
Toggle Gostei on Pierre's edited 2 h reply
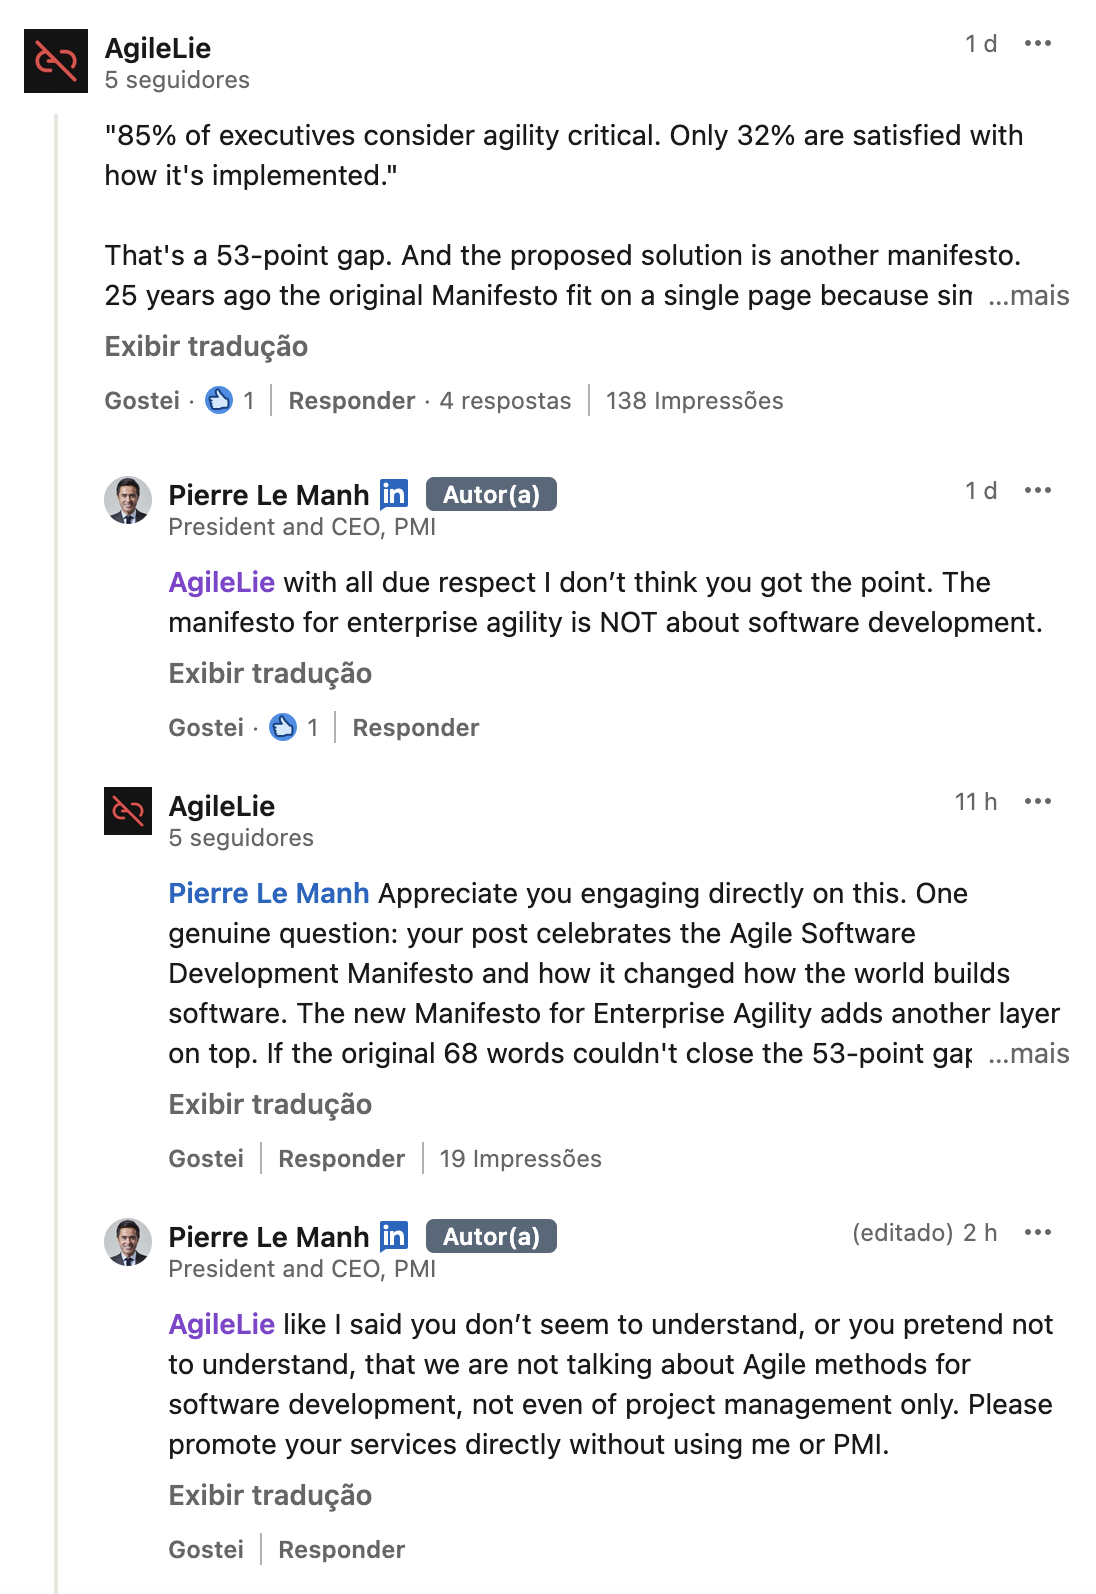point(206,1550)
